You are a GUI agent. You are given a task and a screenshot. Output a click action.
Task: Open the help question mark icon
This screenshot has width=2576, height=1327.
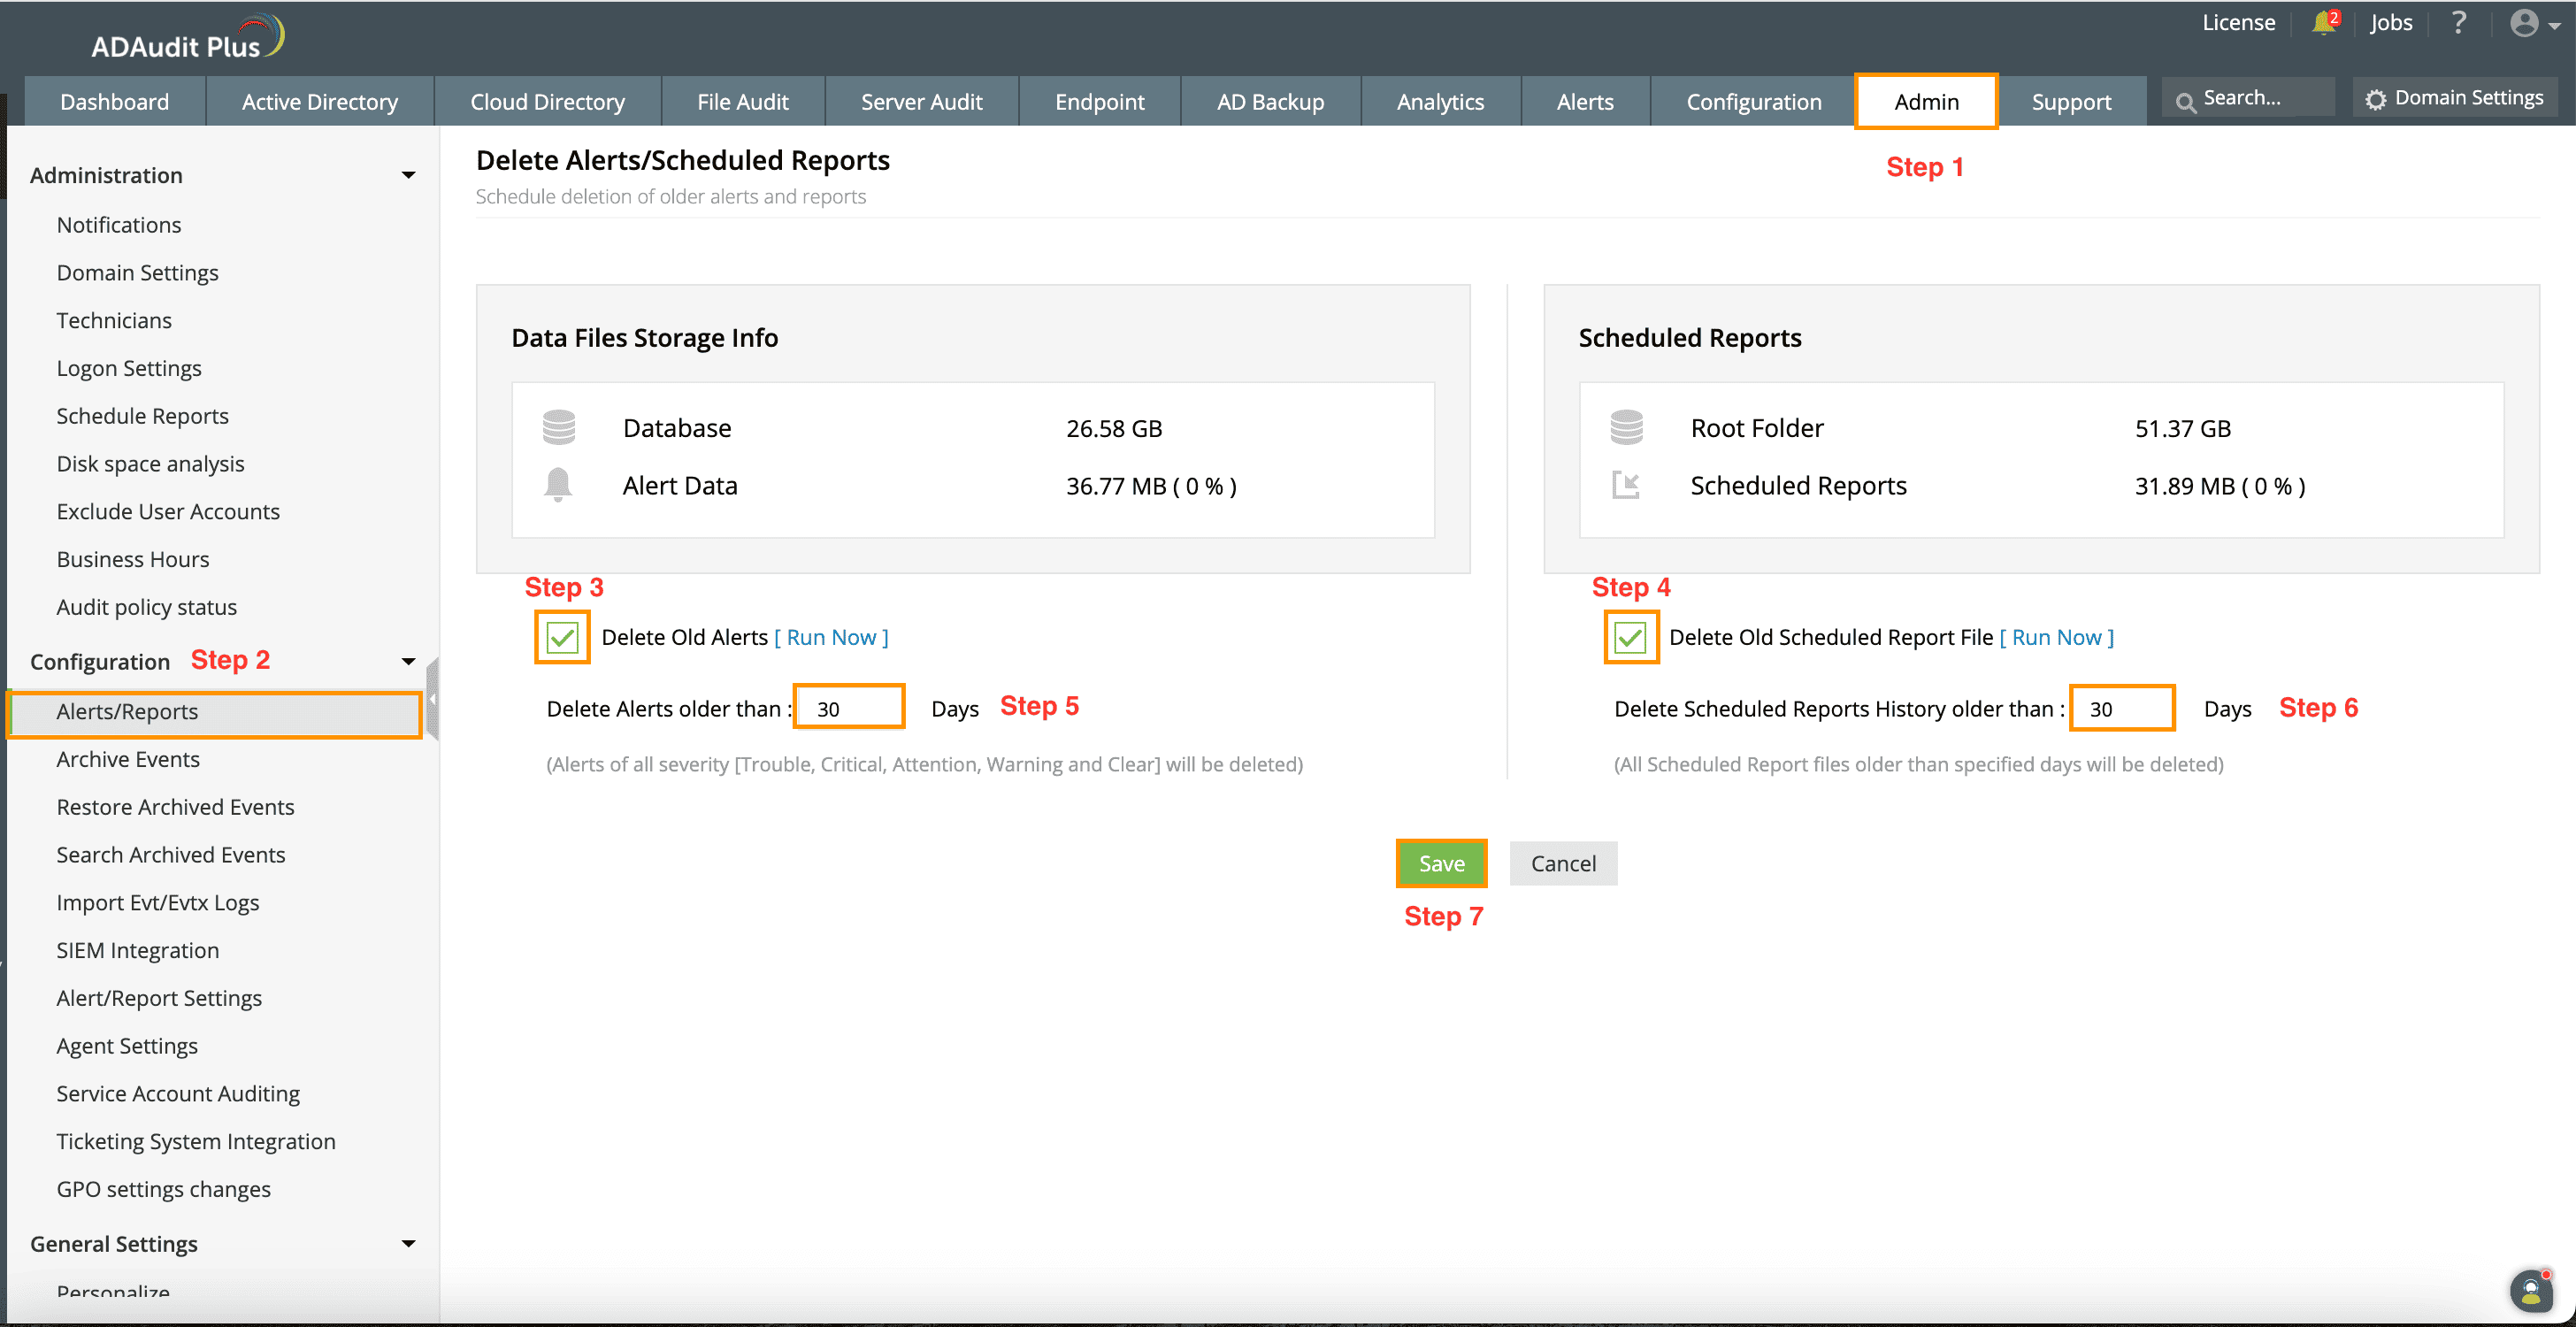pyautogui.click(x=2459, y=23)
